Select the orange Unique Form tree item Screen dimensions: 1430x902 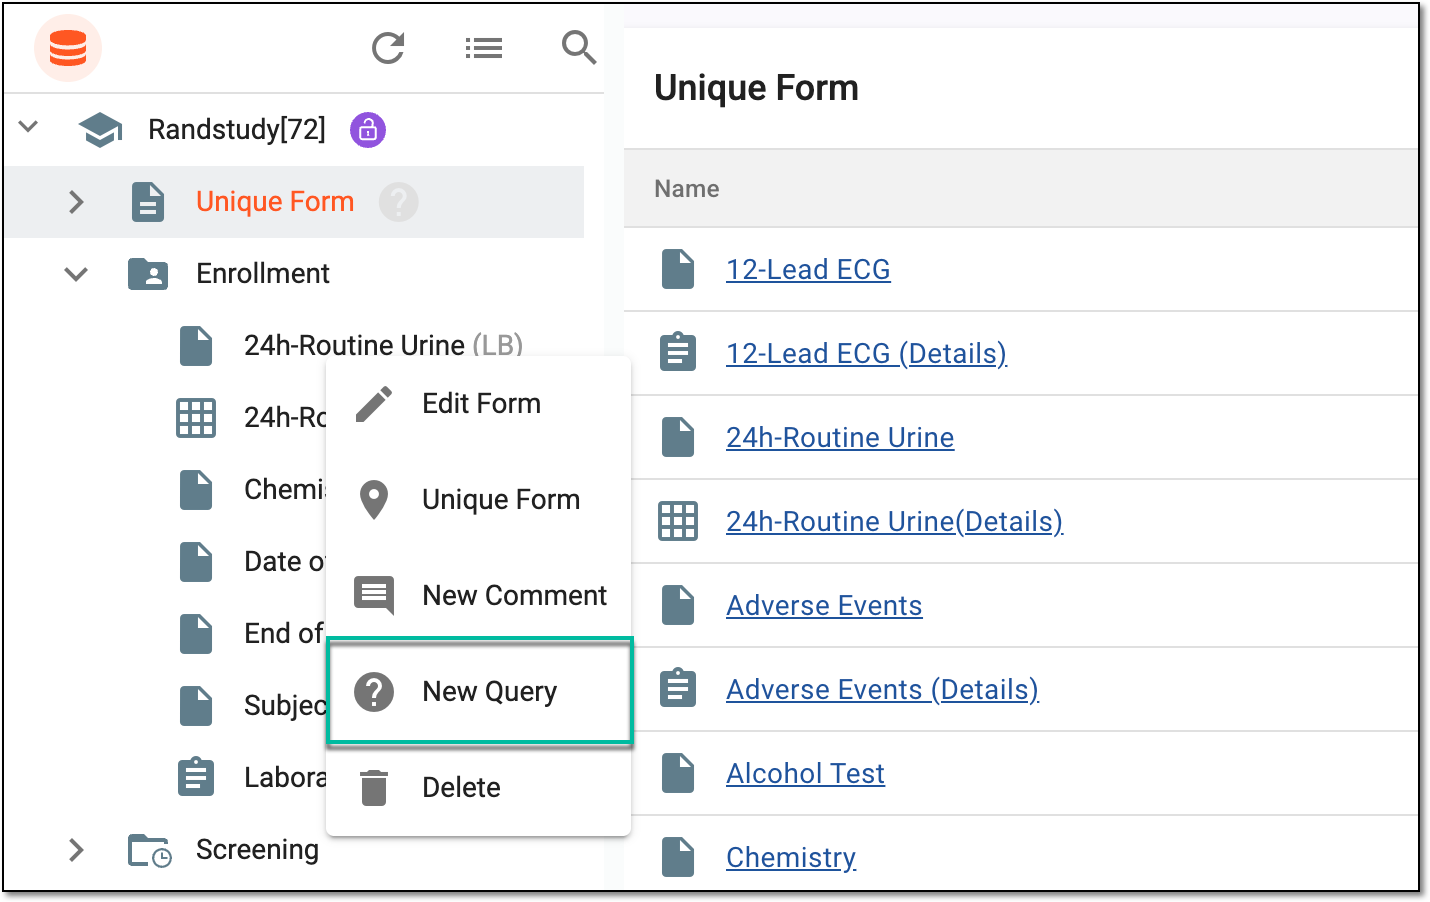pos(275,202)
